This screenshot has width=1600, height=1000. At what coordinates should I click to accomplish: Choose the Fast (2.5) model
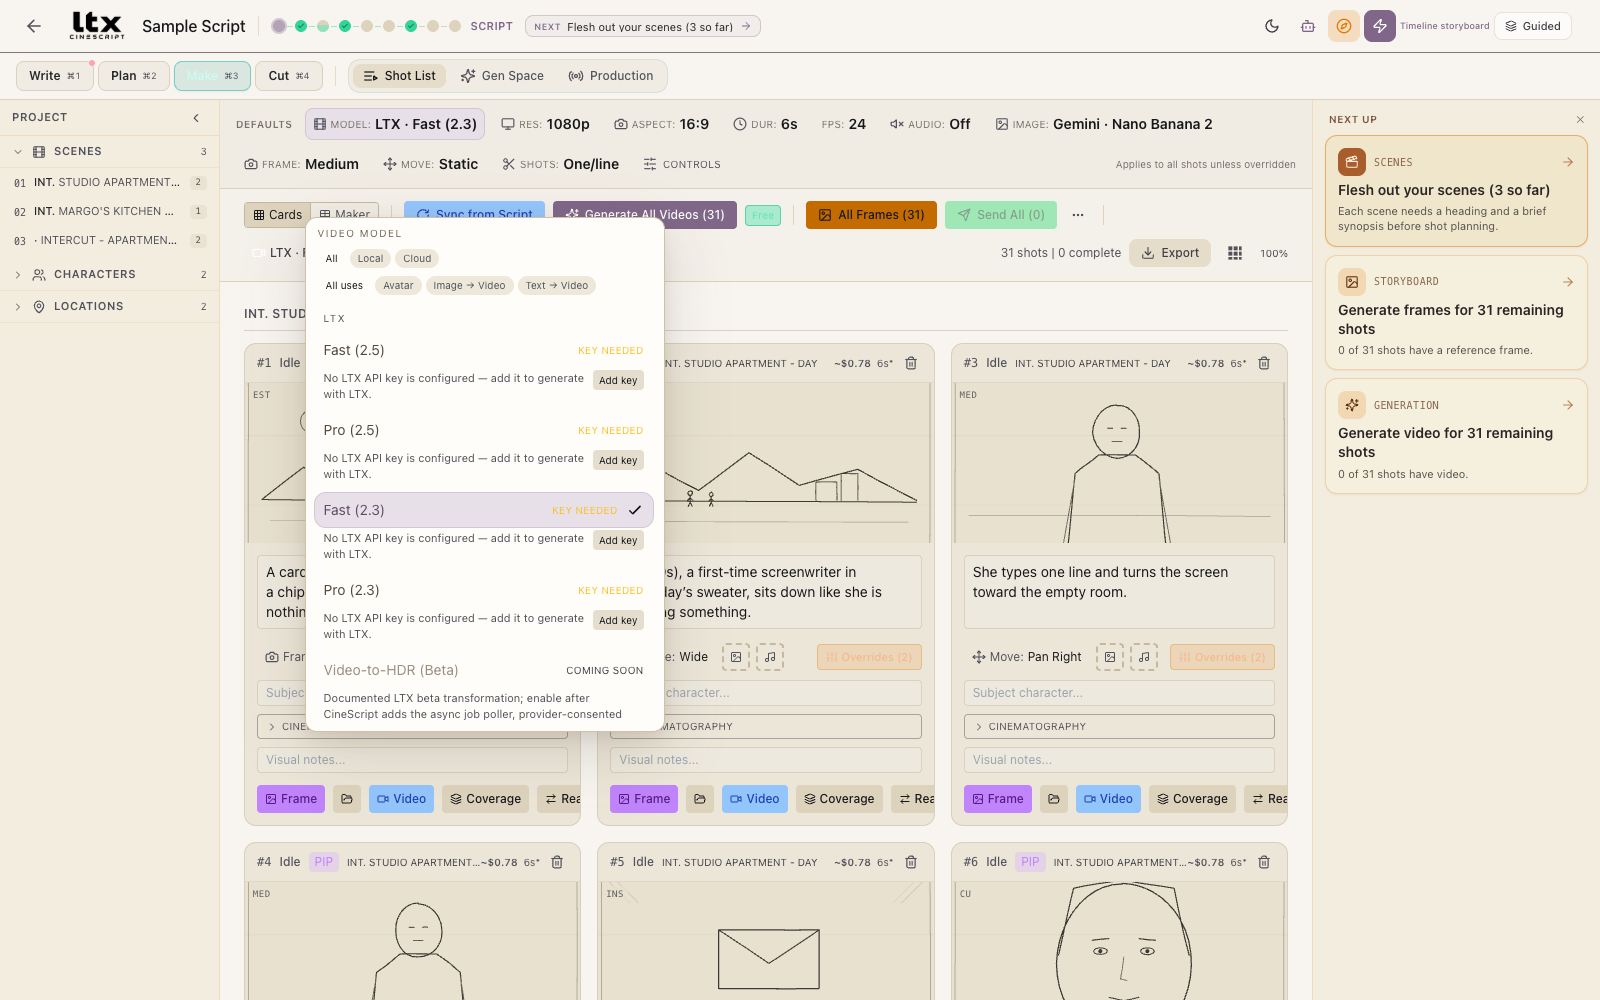pyautogui.click(x=484, y=350)
